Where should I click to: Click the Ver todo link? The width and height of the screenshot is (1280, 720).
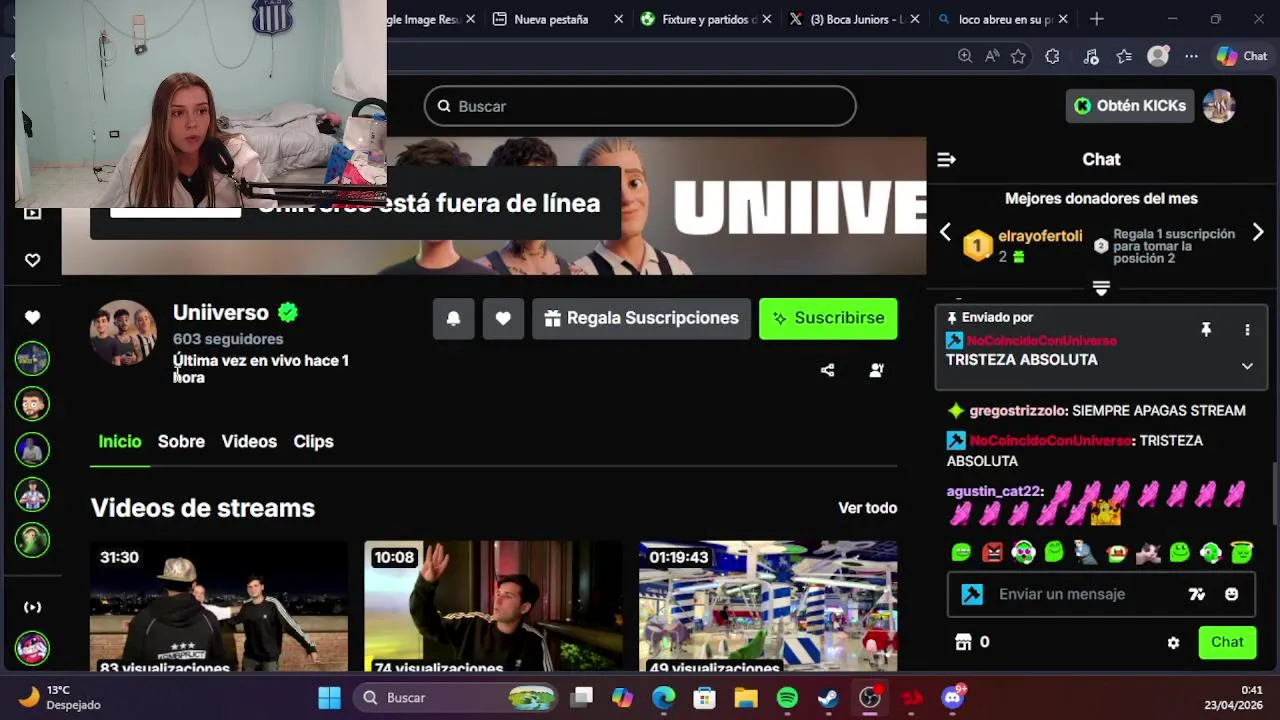(x=867, y=508)
